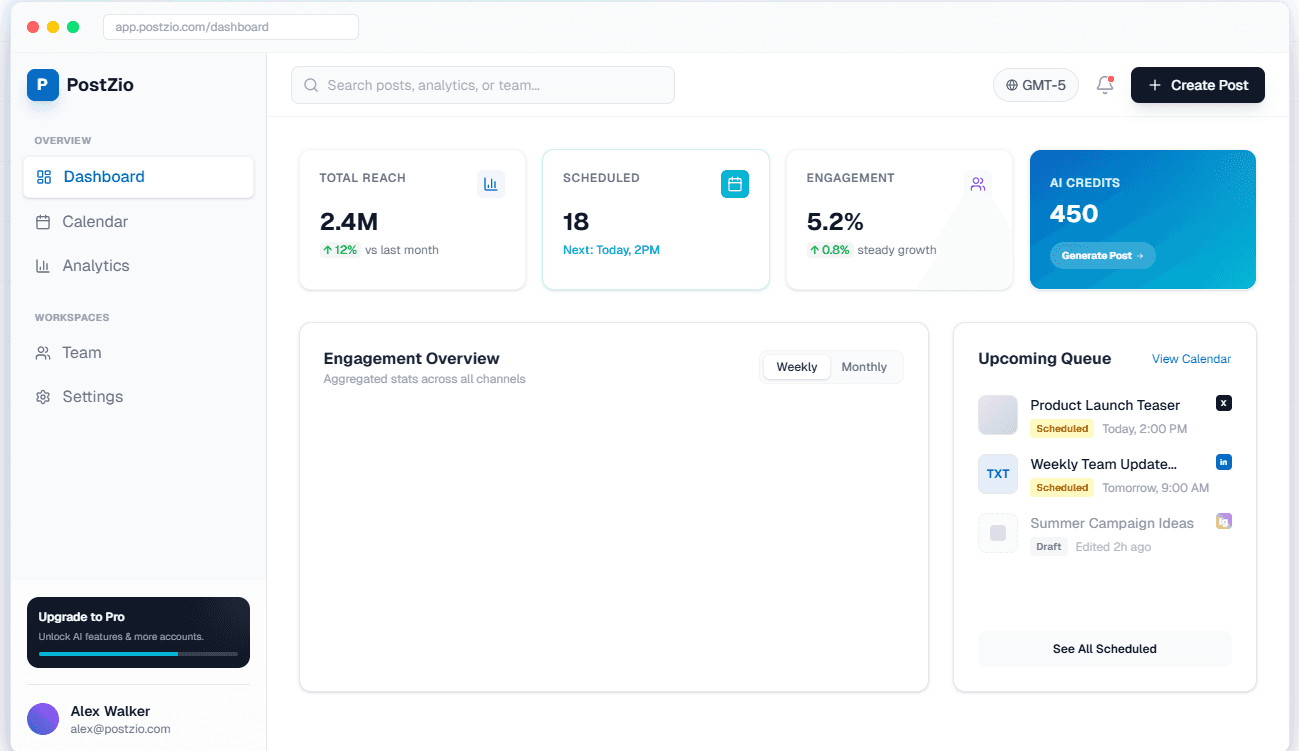Click the Settings gear in sidebar
This screenshot has width=1299, height=751.
coord(43,396)
